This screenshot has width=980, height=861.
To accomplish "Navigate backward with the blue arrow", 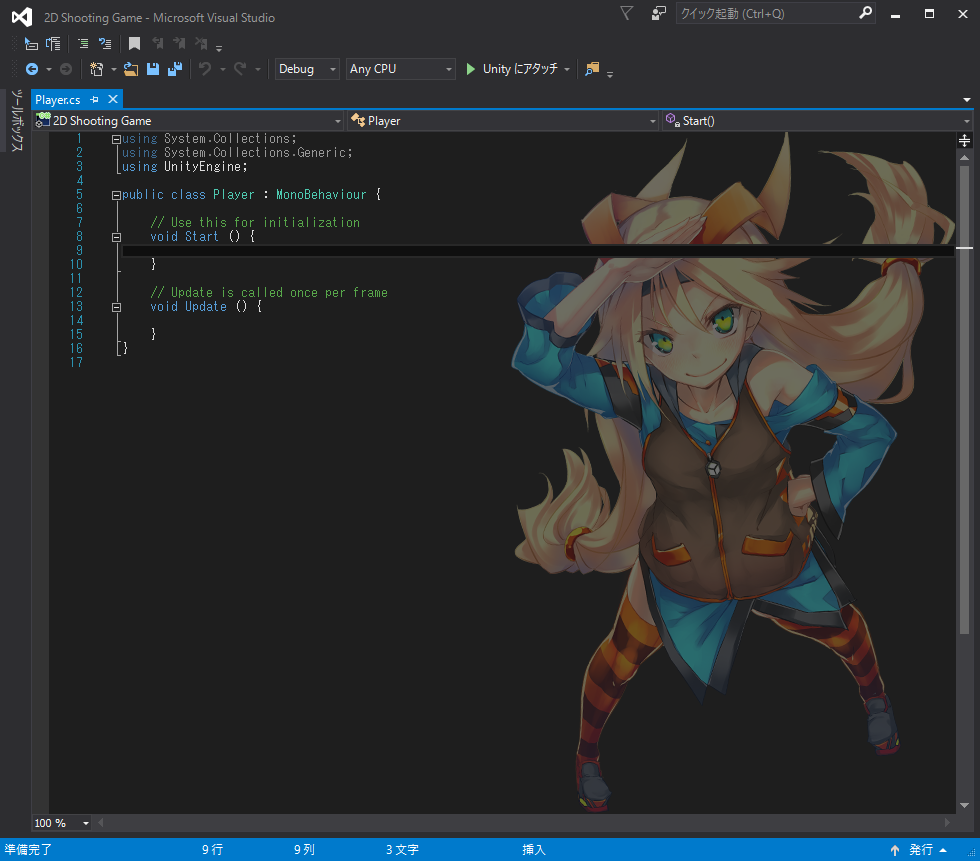I will click(32, 69).
